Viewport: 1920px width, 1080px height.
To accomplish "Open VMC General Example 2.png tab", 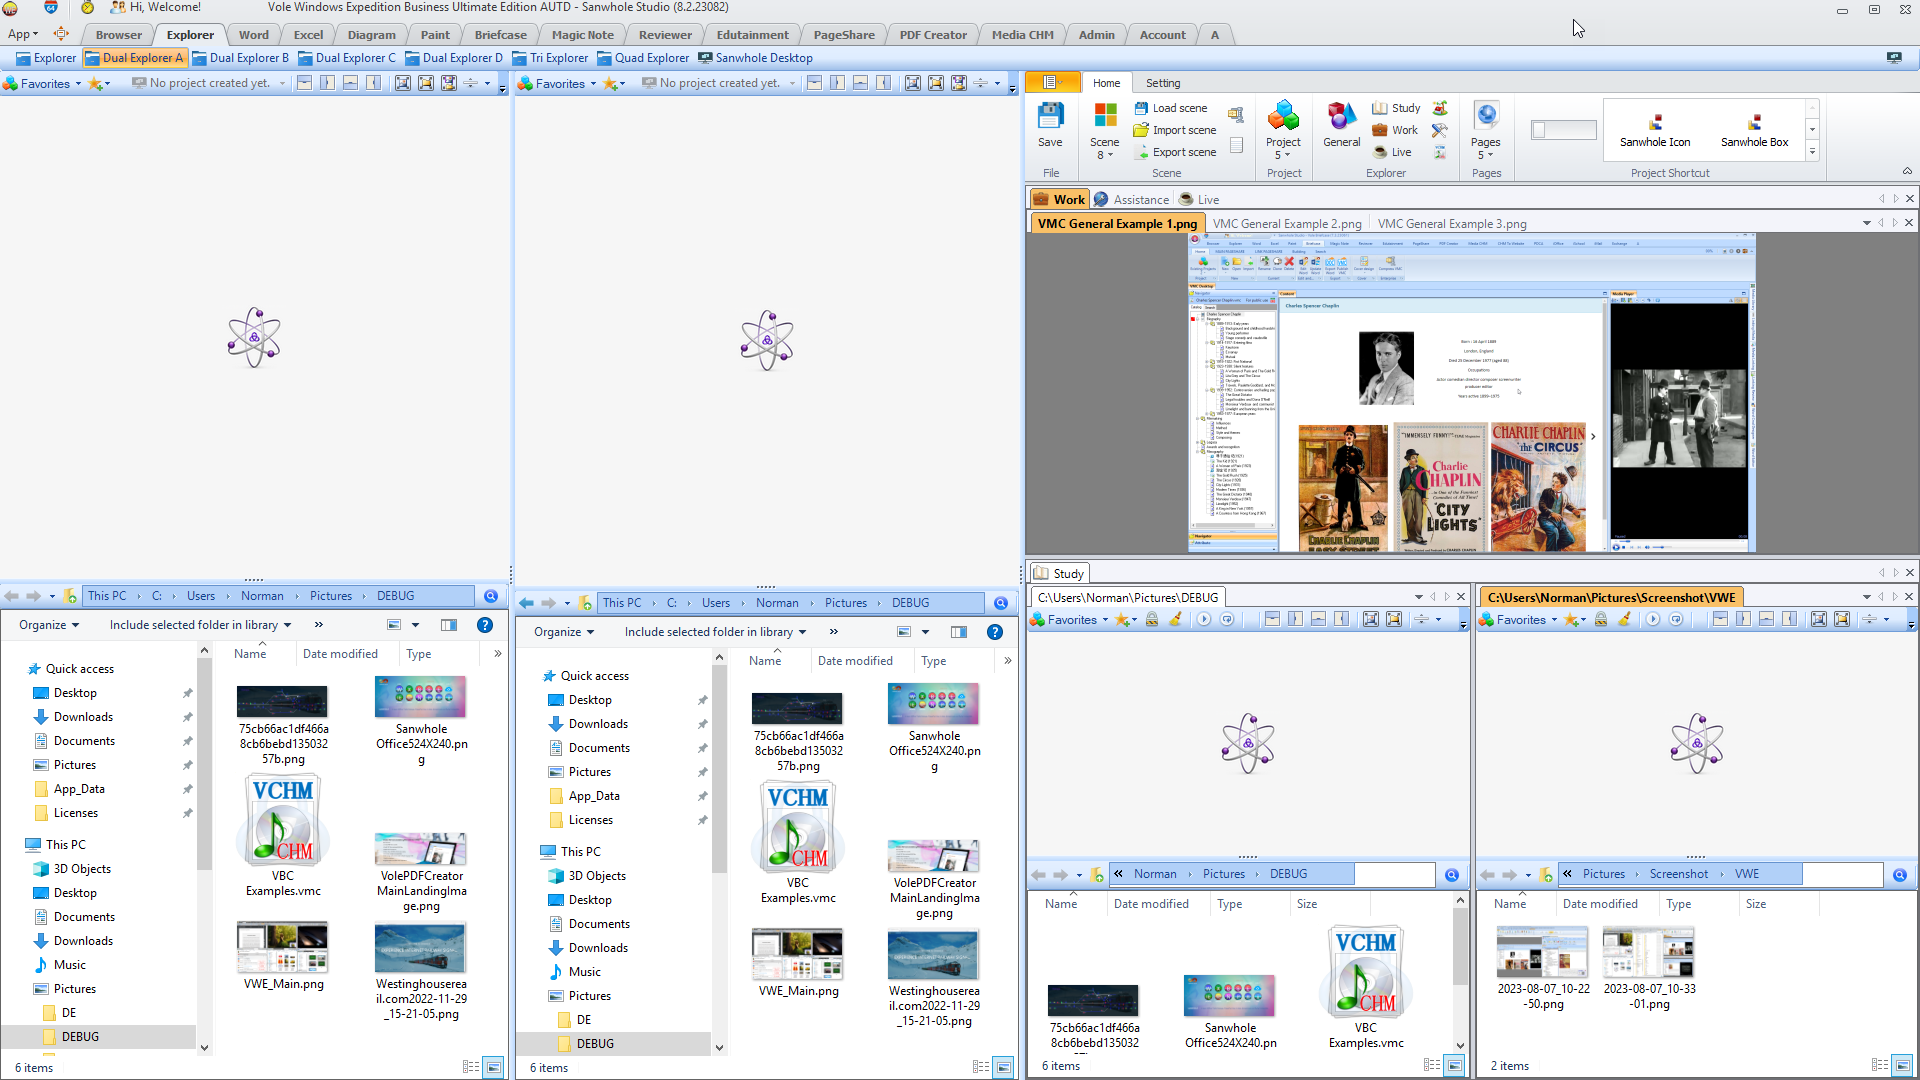I will [x=1286, y=224].
